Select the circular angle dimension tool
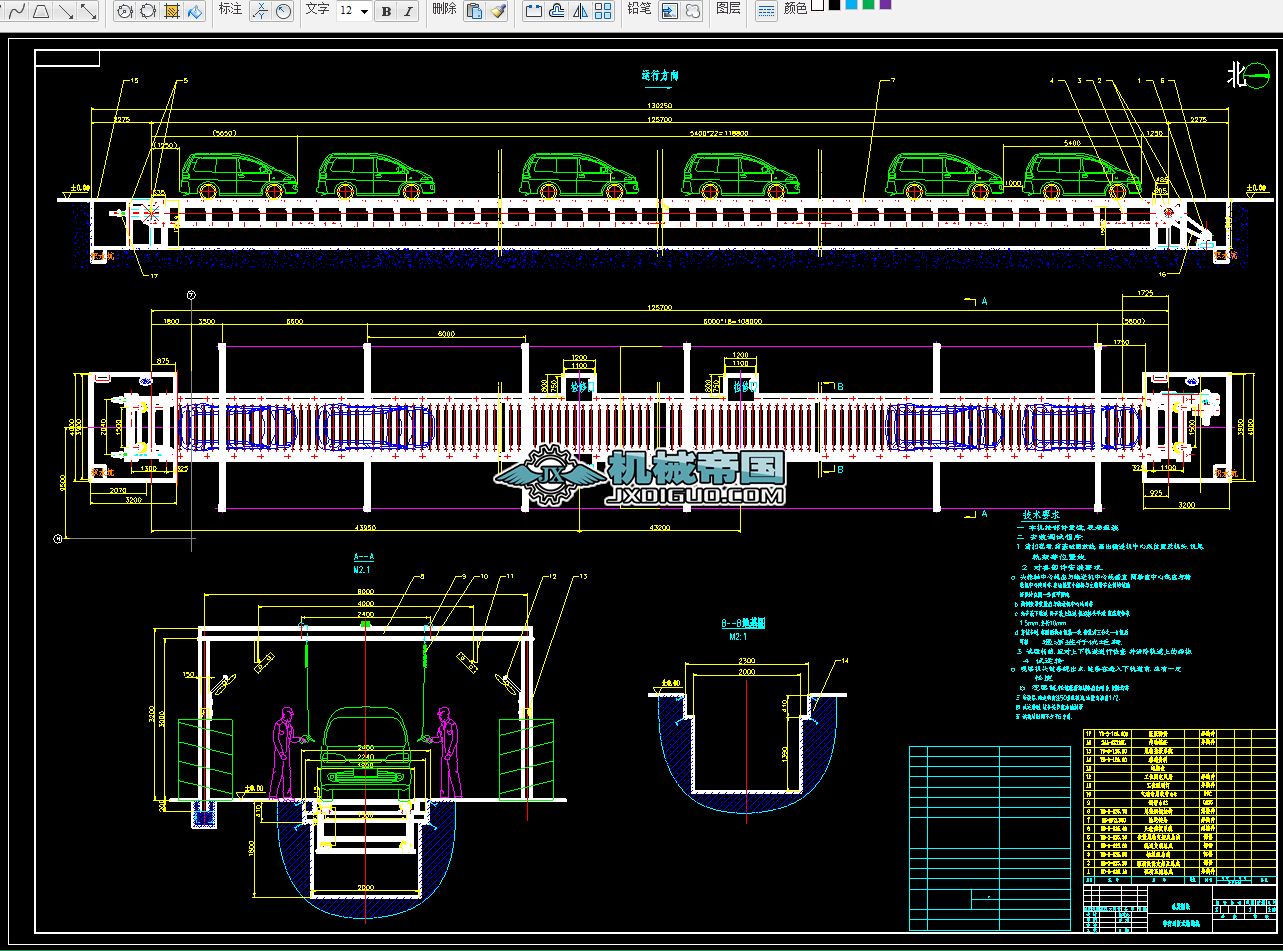 click(x=284, y=11)
